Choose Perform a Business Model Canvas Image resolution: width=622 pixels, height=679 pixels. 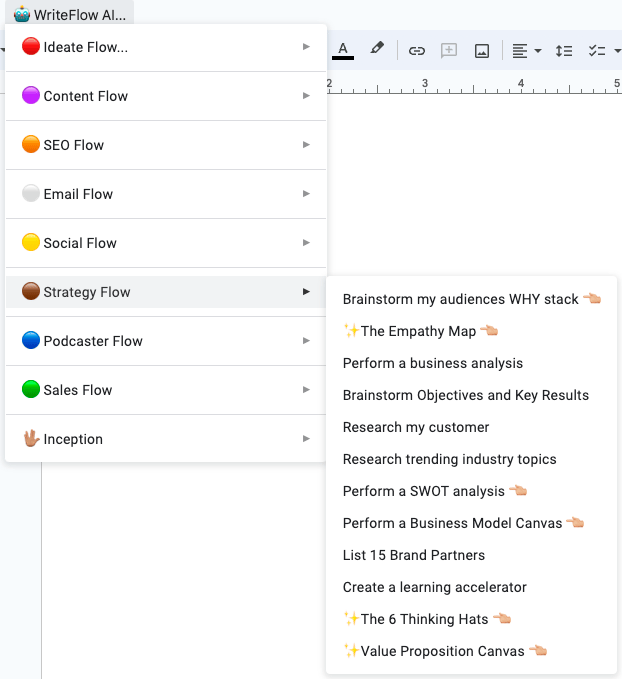[471, 524]
